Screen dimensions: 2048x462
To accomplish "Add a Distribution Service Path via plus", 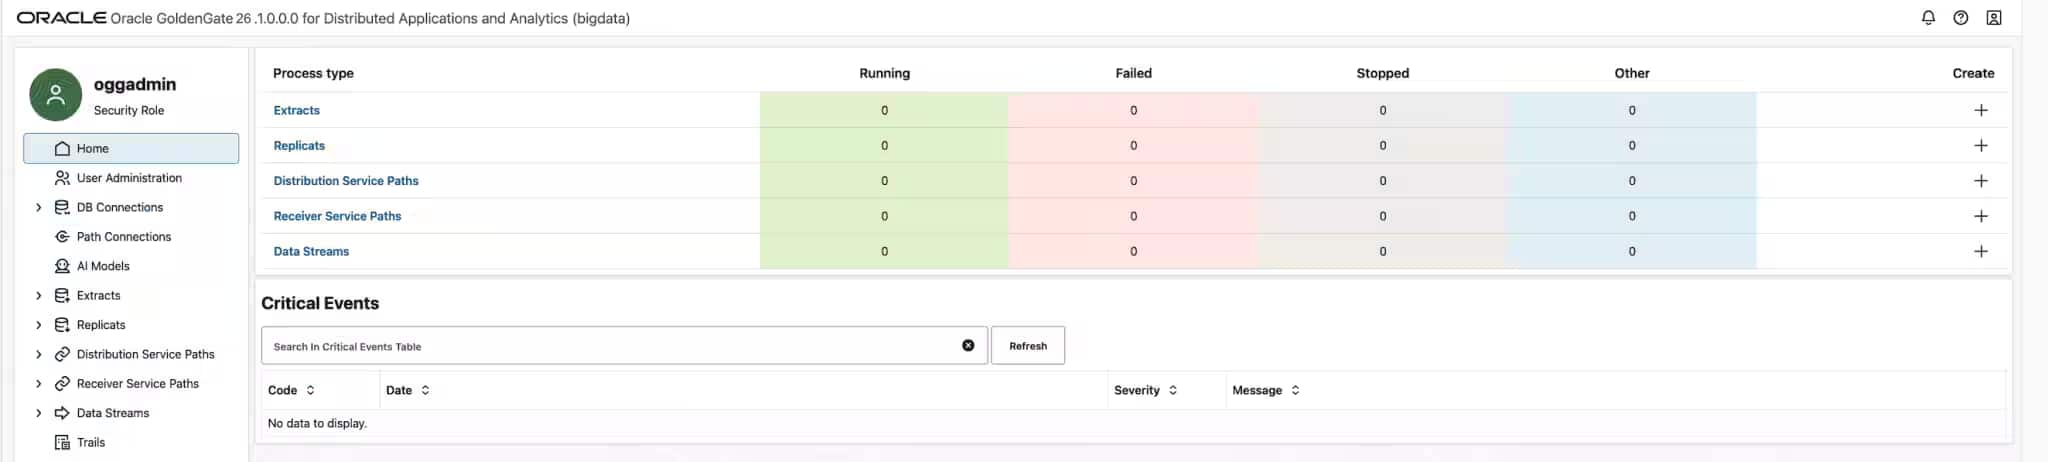I will click(x=1980, y=181).
